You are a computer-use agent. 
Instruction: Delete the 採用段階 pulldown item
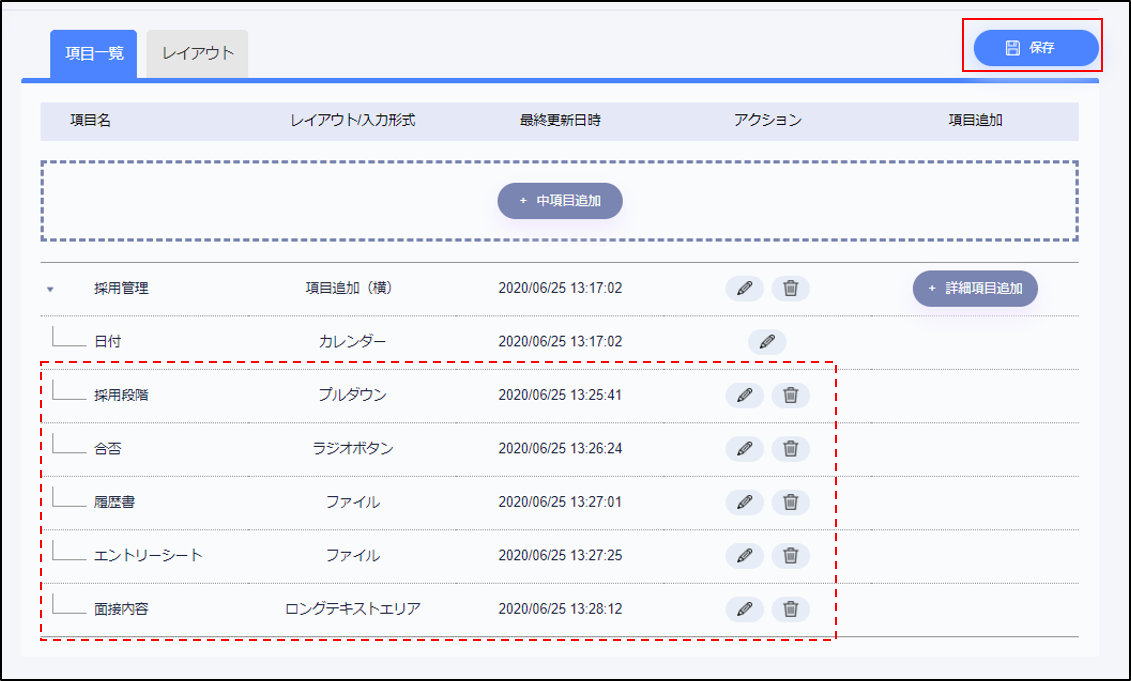(790, 395)
